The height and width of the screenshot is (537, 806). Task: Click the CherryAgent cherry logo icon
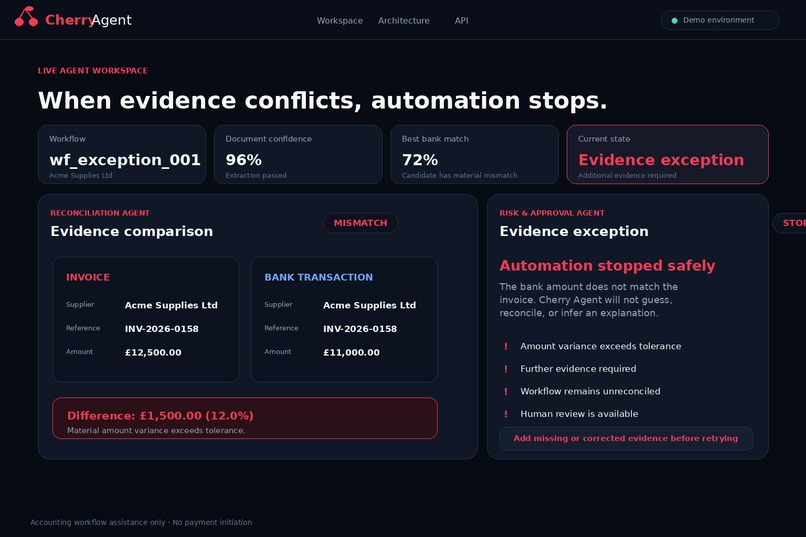[x=26, y=16]
